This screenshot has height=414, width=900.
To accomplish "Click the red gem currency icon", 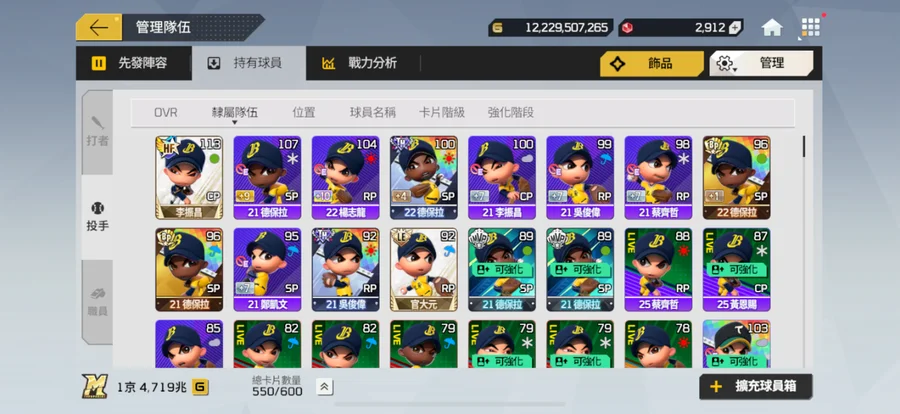I will [627, 28].
